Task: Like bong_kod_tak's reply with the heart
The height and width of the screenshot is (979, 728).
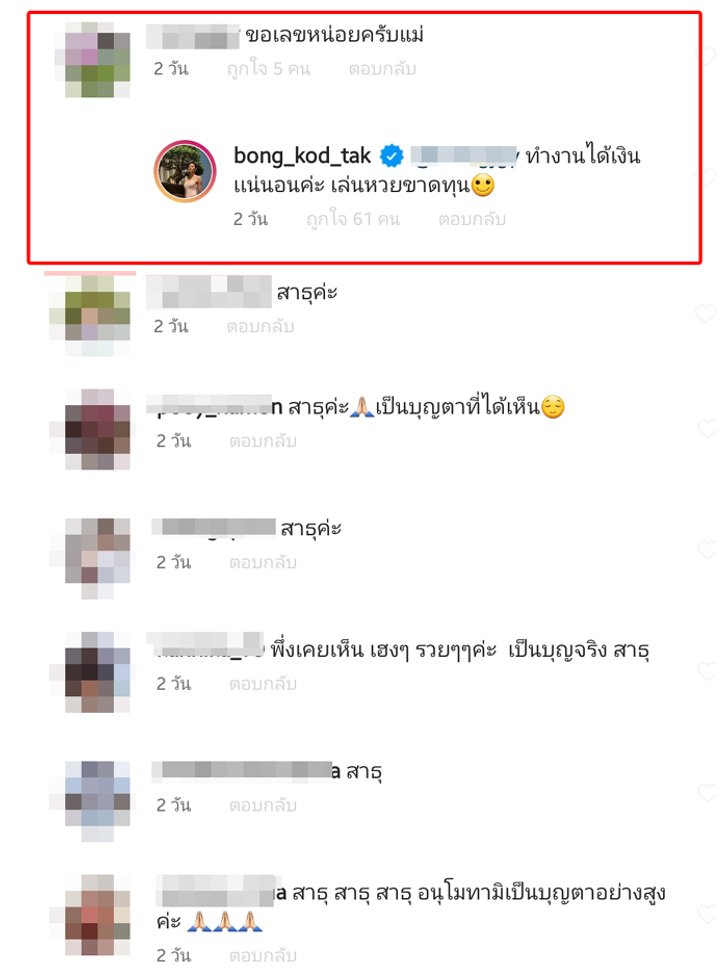Action: 706,178
